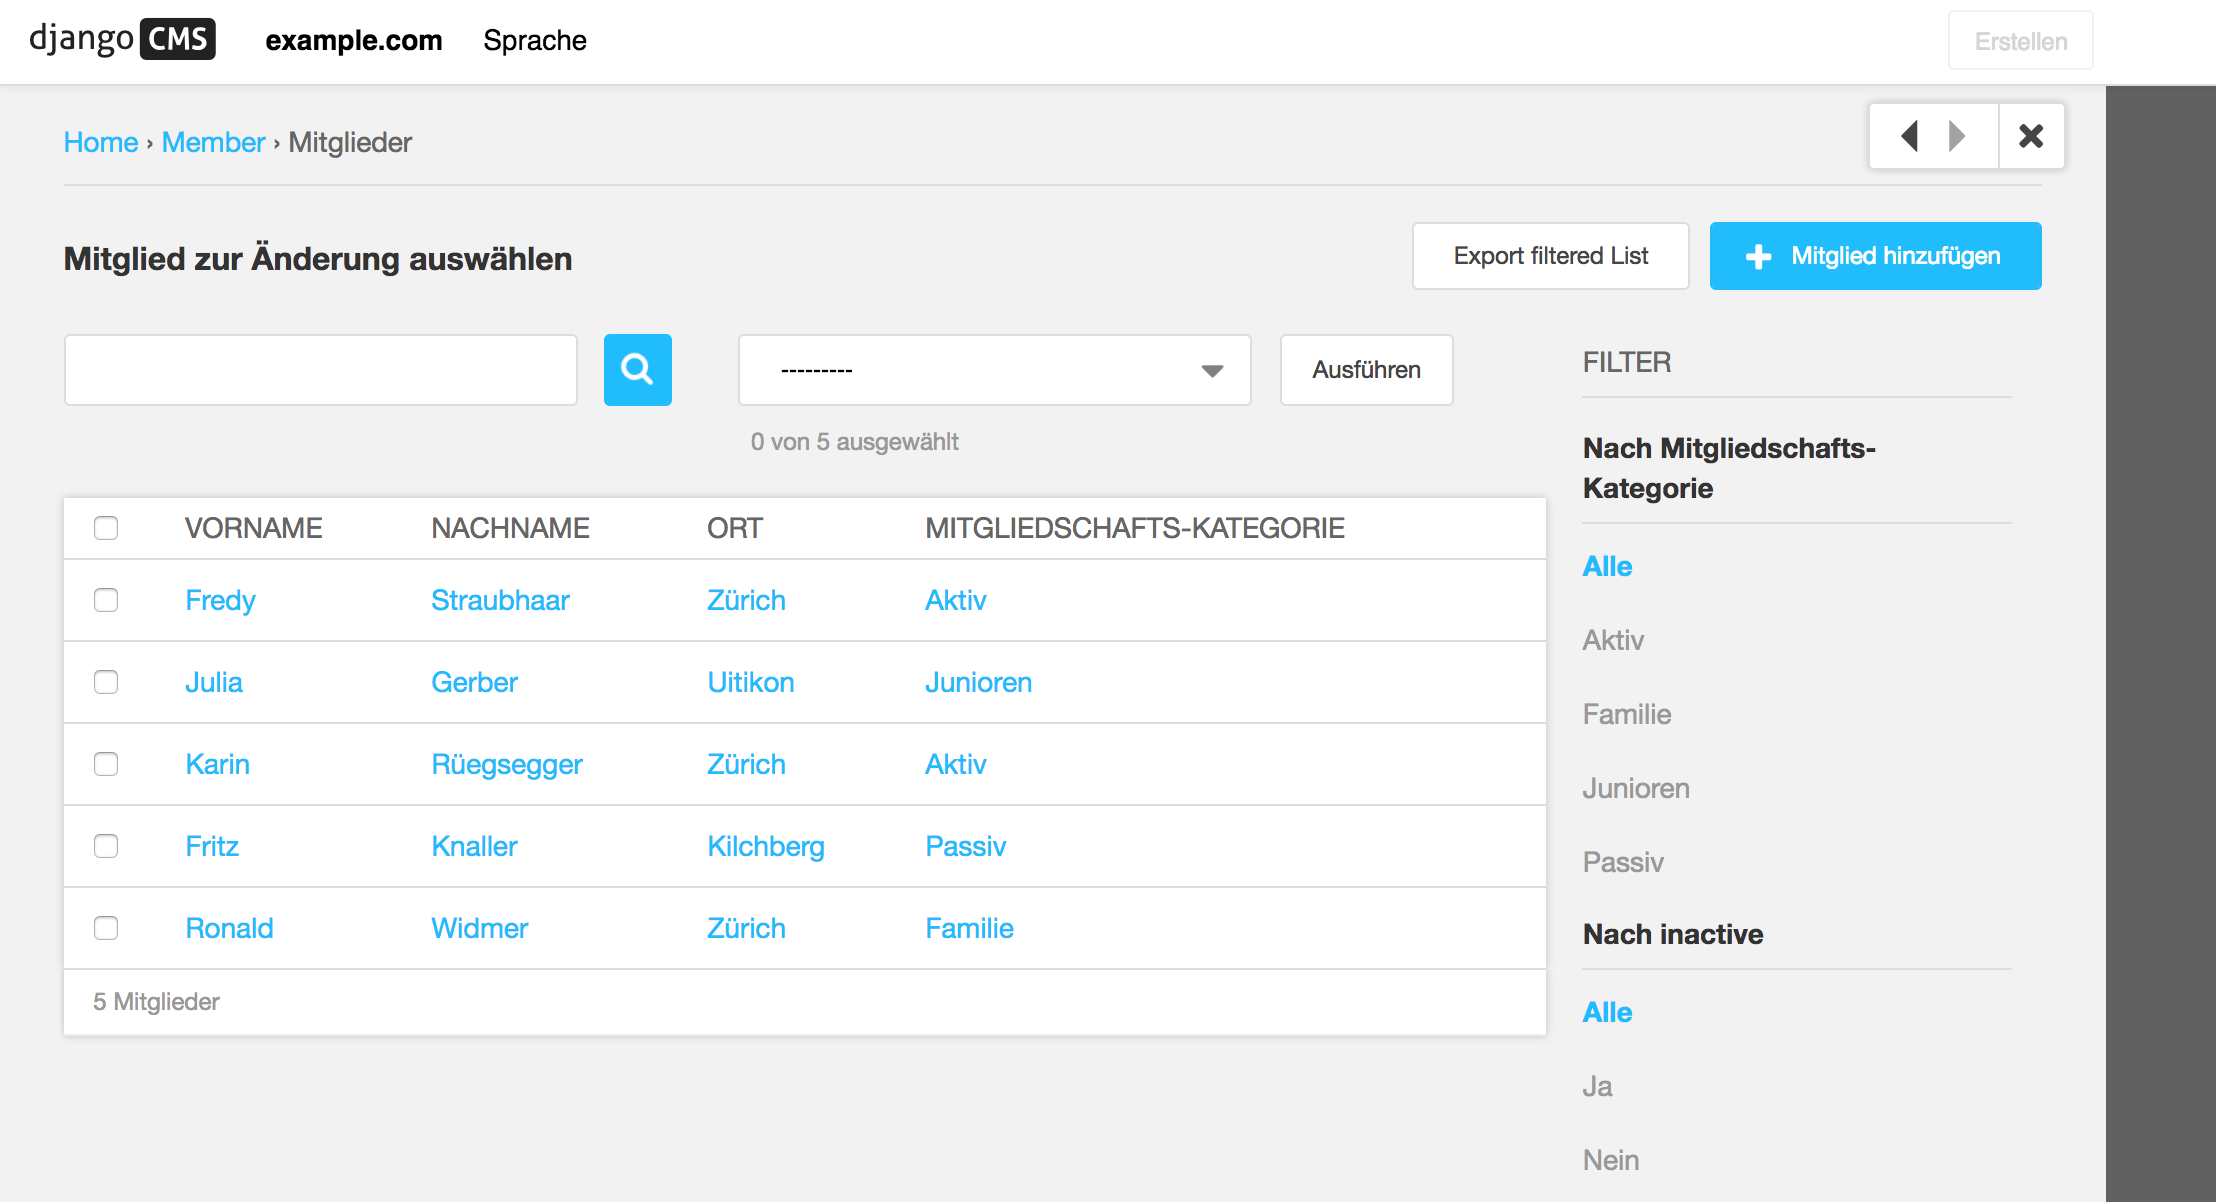Image resolution: width=2216 pixels, height=1202 pixels.
Task: Check the box for Karin Rüegsegger
Action: point(106,764)
